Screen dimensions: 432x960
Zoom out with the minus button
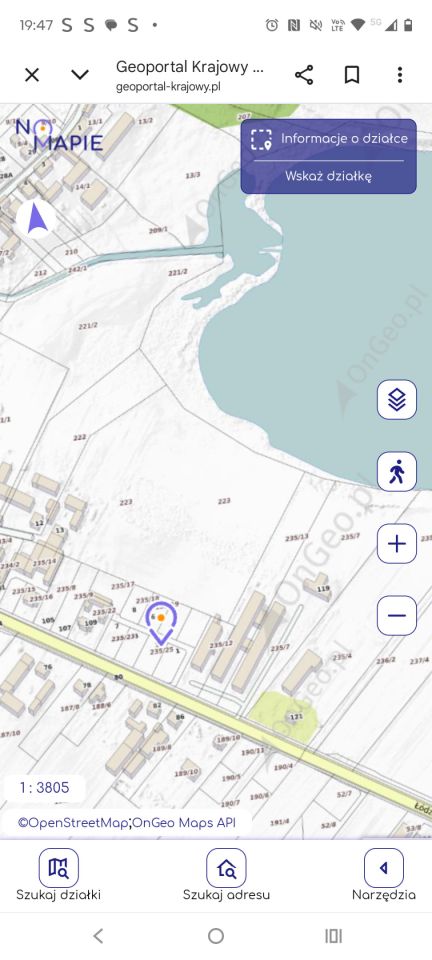[x=397, y=615]
